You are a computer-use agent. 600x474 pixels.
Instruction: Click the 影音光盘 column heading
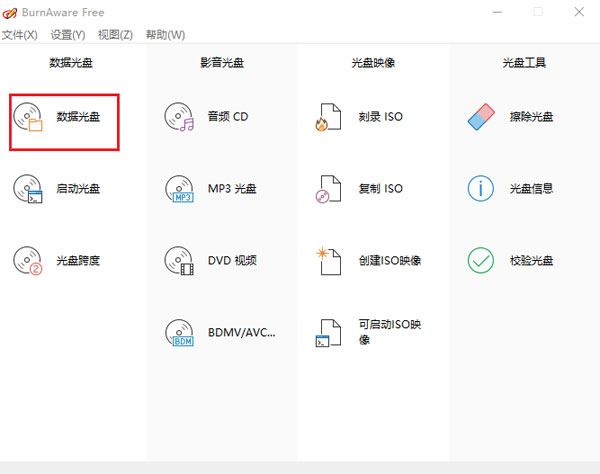[x=222, y=63]
